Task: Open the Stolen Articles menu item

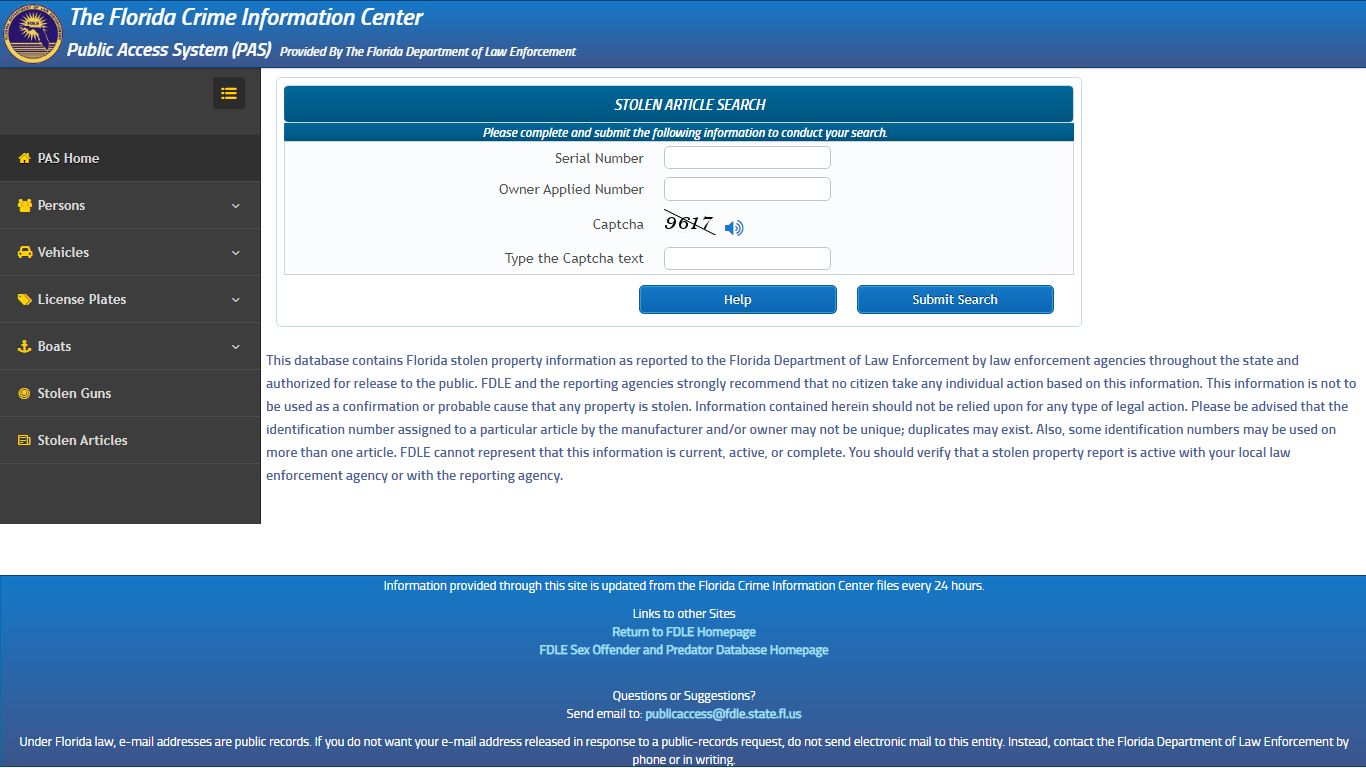Action: point(130,440)
